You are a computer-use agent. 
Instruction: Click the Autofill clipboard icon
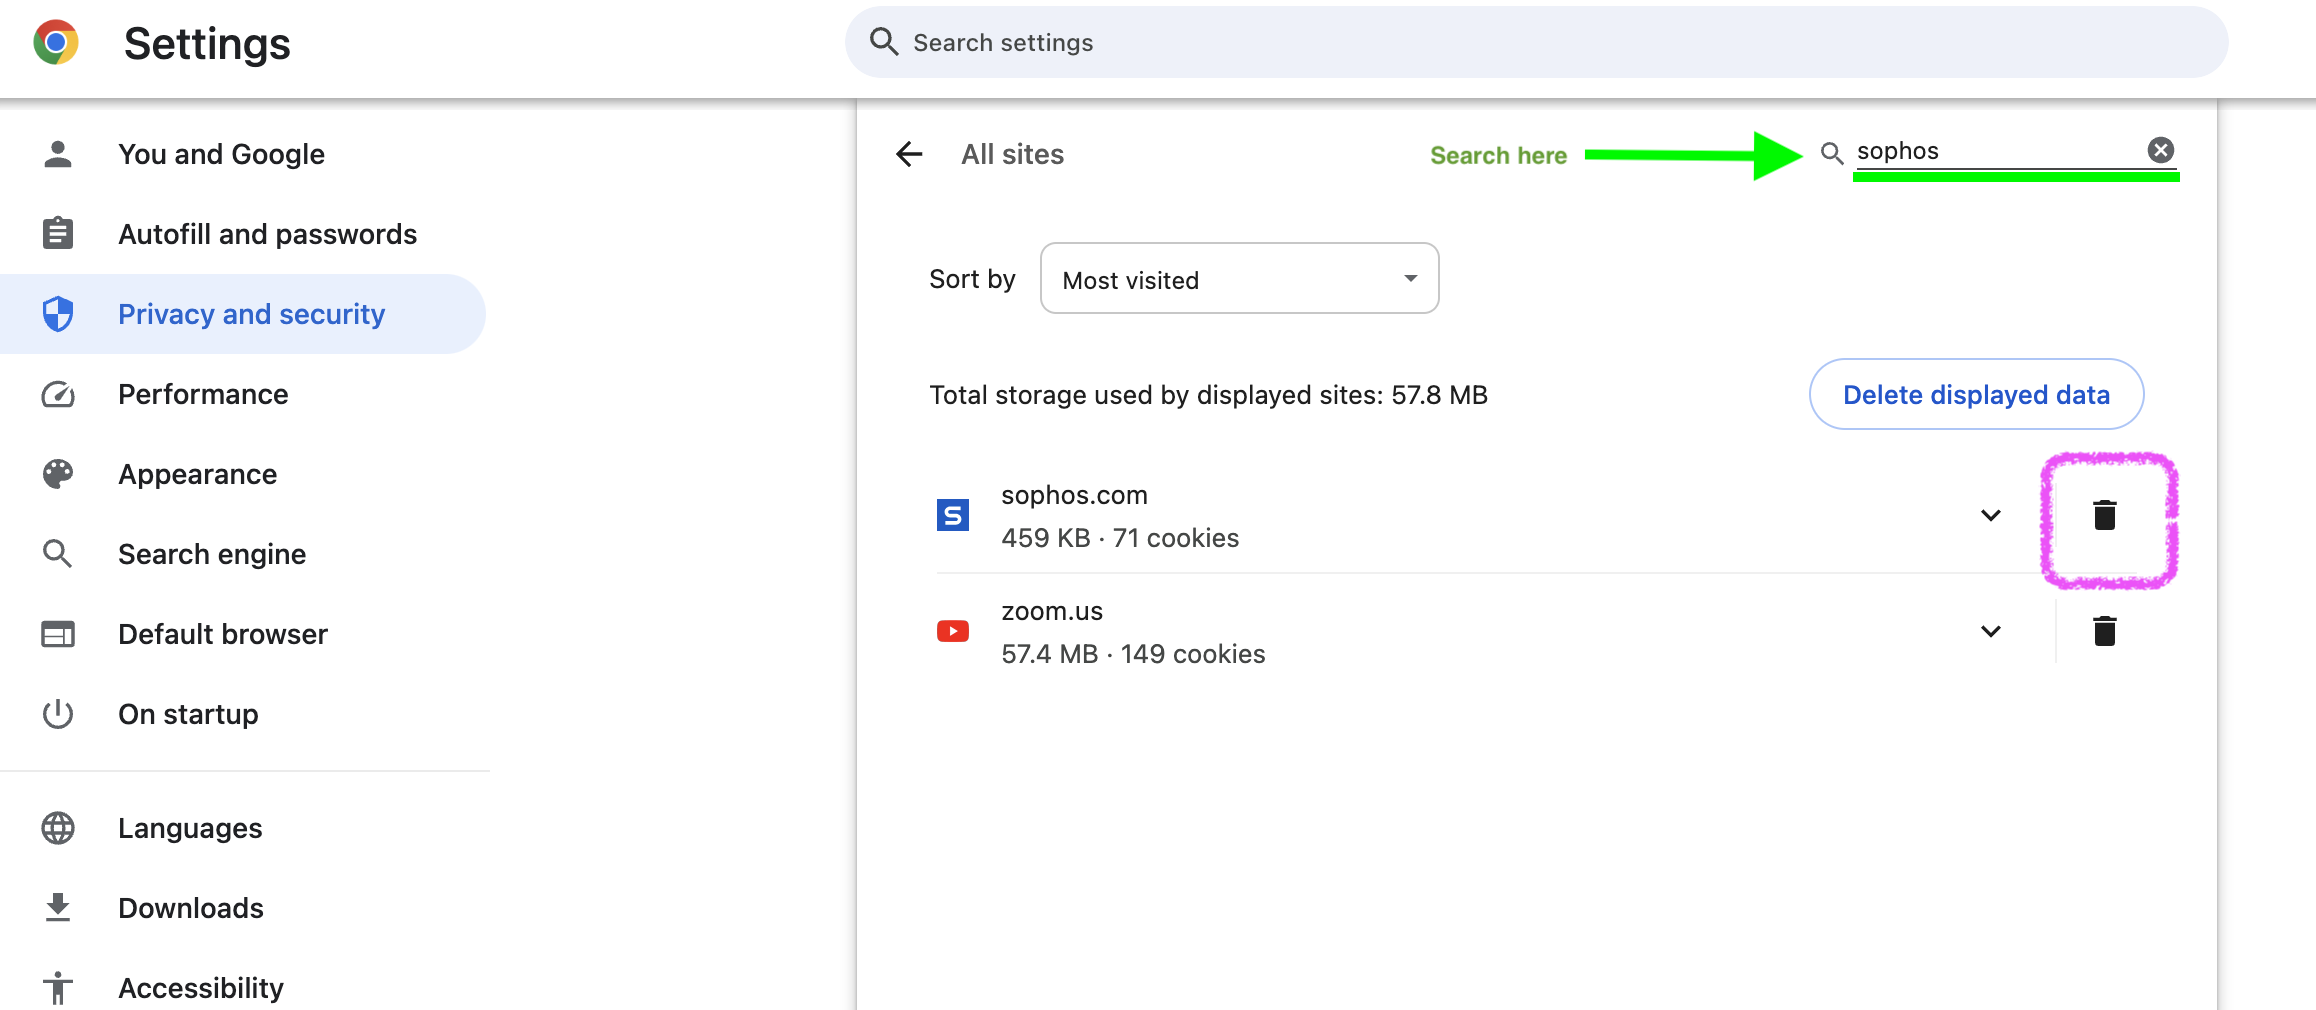point(58,233)
